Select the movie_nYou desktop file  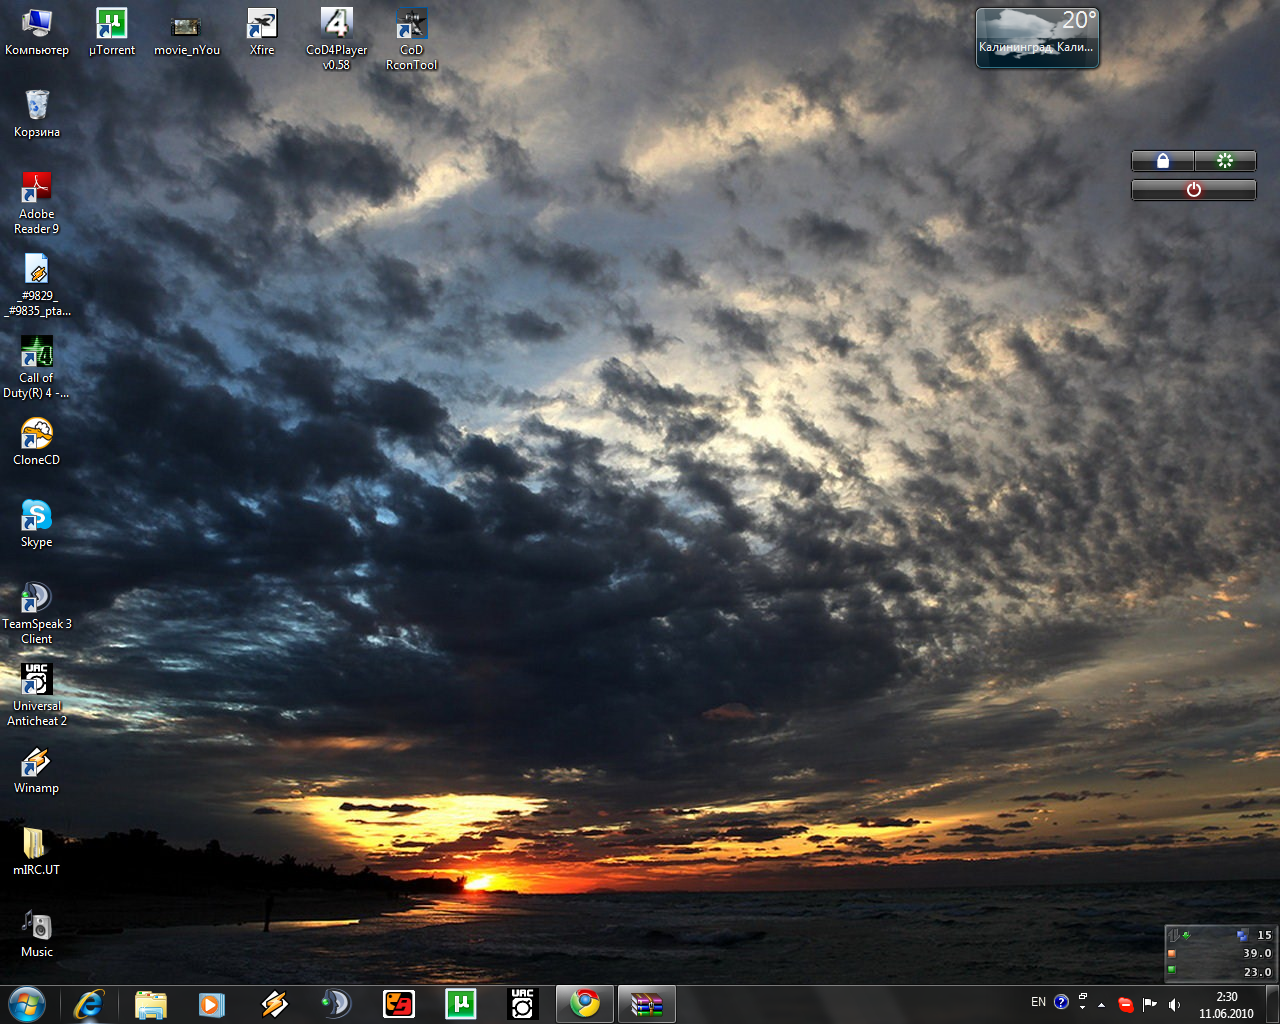click(x=186, y=32)
